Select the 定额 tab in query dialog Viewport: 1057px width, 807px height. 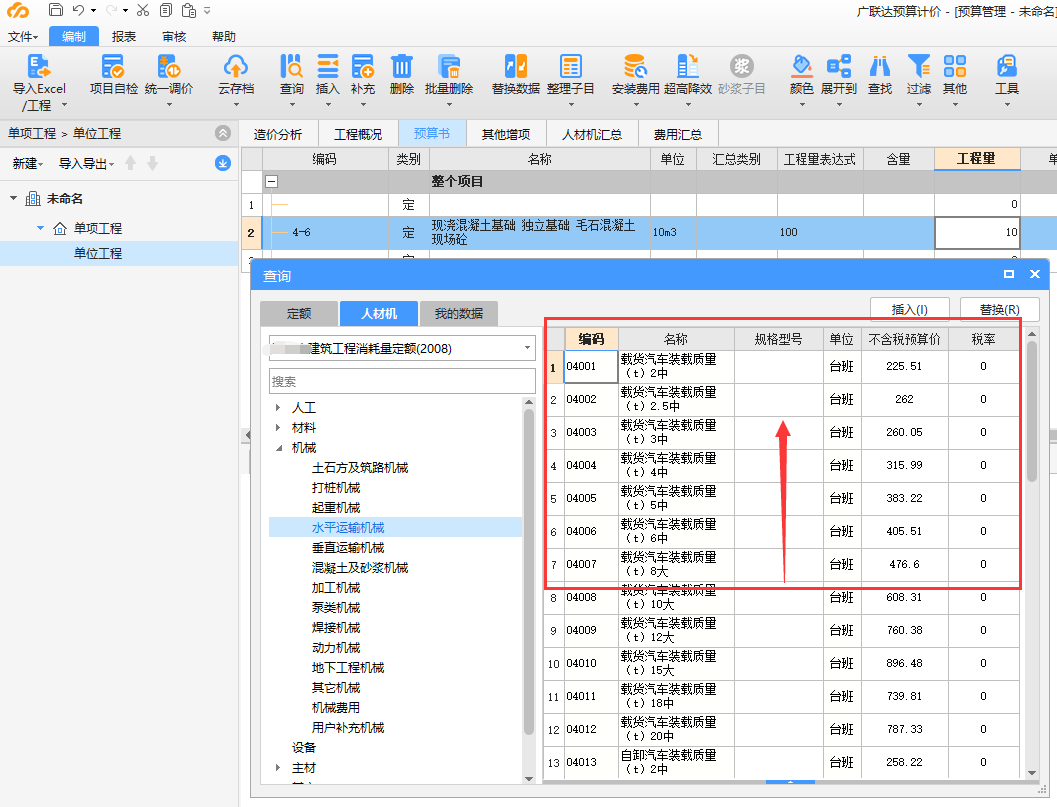click(x=299, y=313)
